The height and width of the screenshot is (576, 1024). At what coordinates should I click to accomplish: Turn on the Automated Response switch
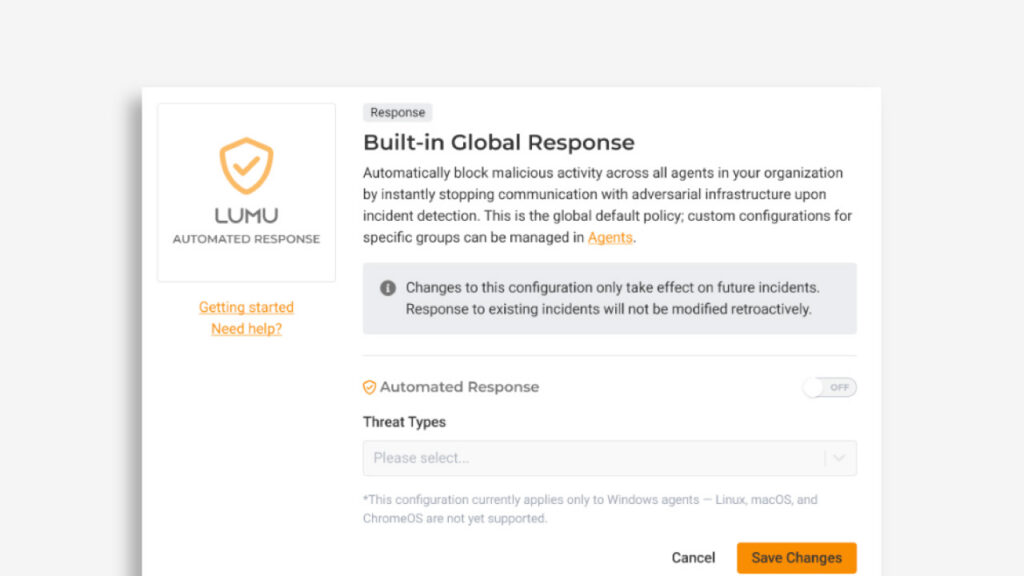(x=829, y=387)
